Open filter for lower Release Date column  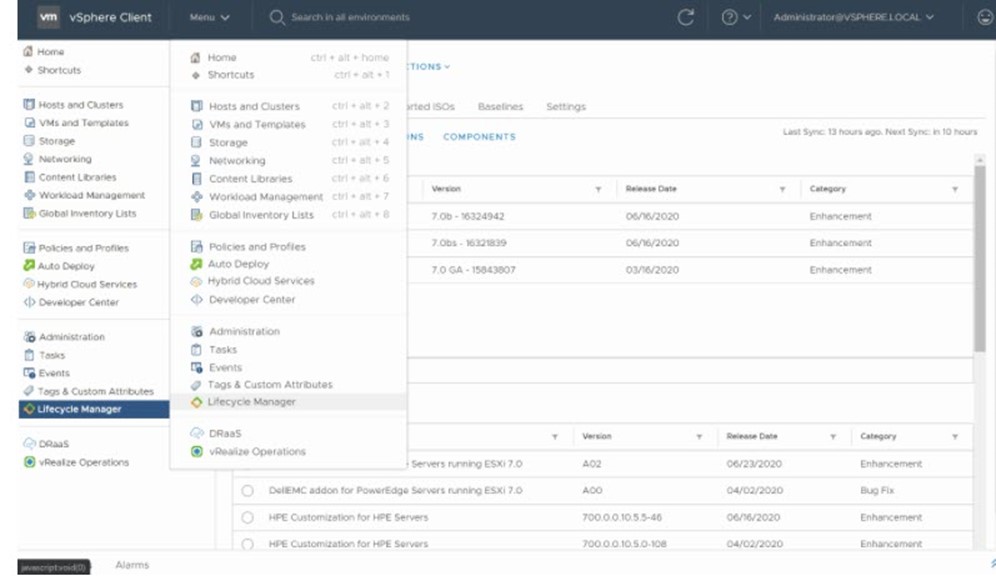coord(833,437)
